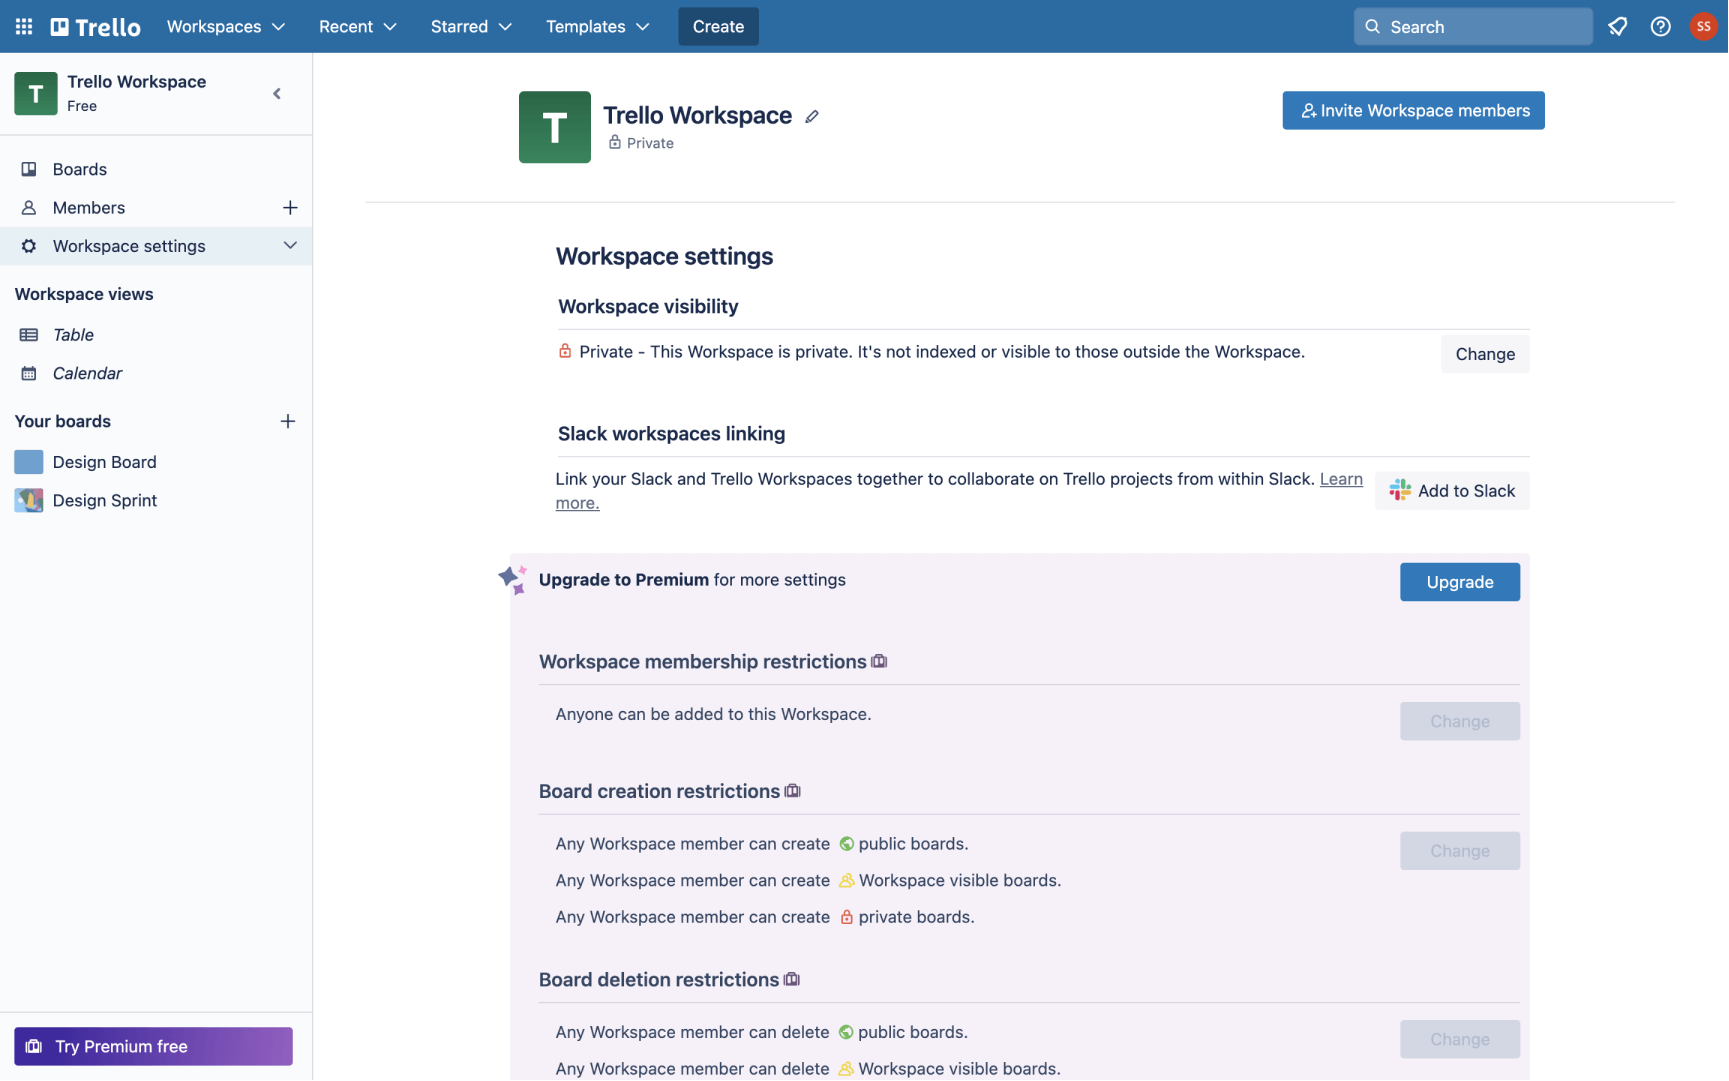Open the SS account avatar
Image resolution: width=1729 pixels, height=1081 pixels.
pos(1703,27)
